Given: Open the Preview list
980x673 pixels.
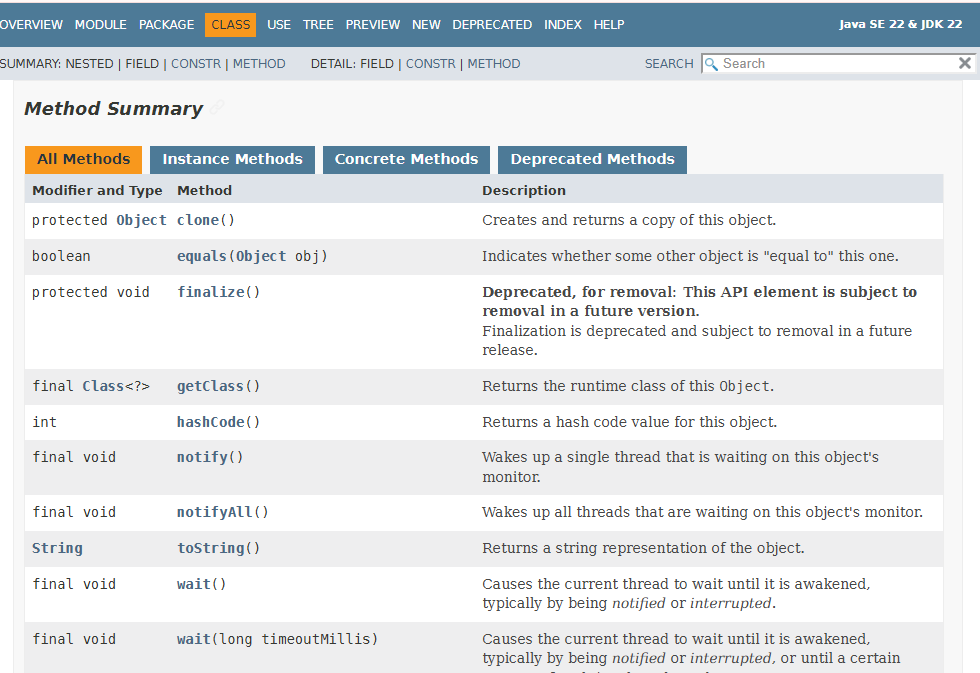Looking at the screenshot, I should coord(372,25).
